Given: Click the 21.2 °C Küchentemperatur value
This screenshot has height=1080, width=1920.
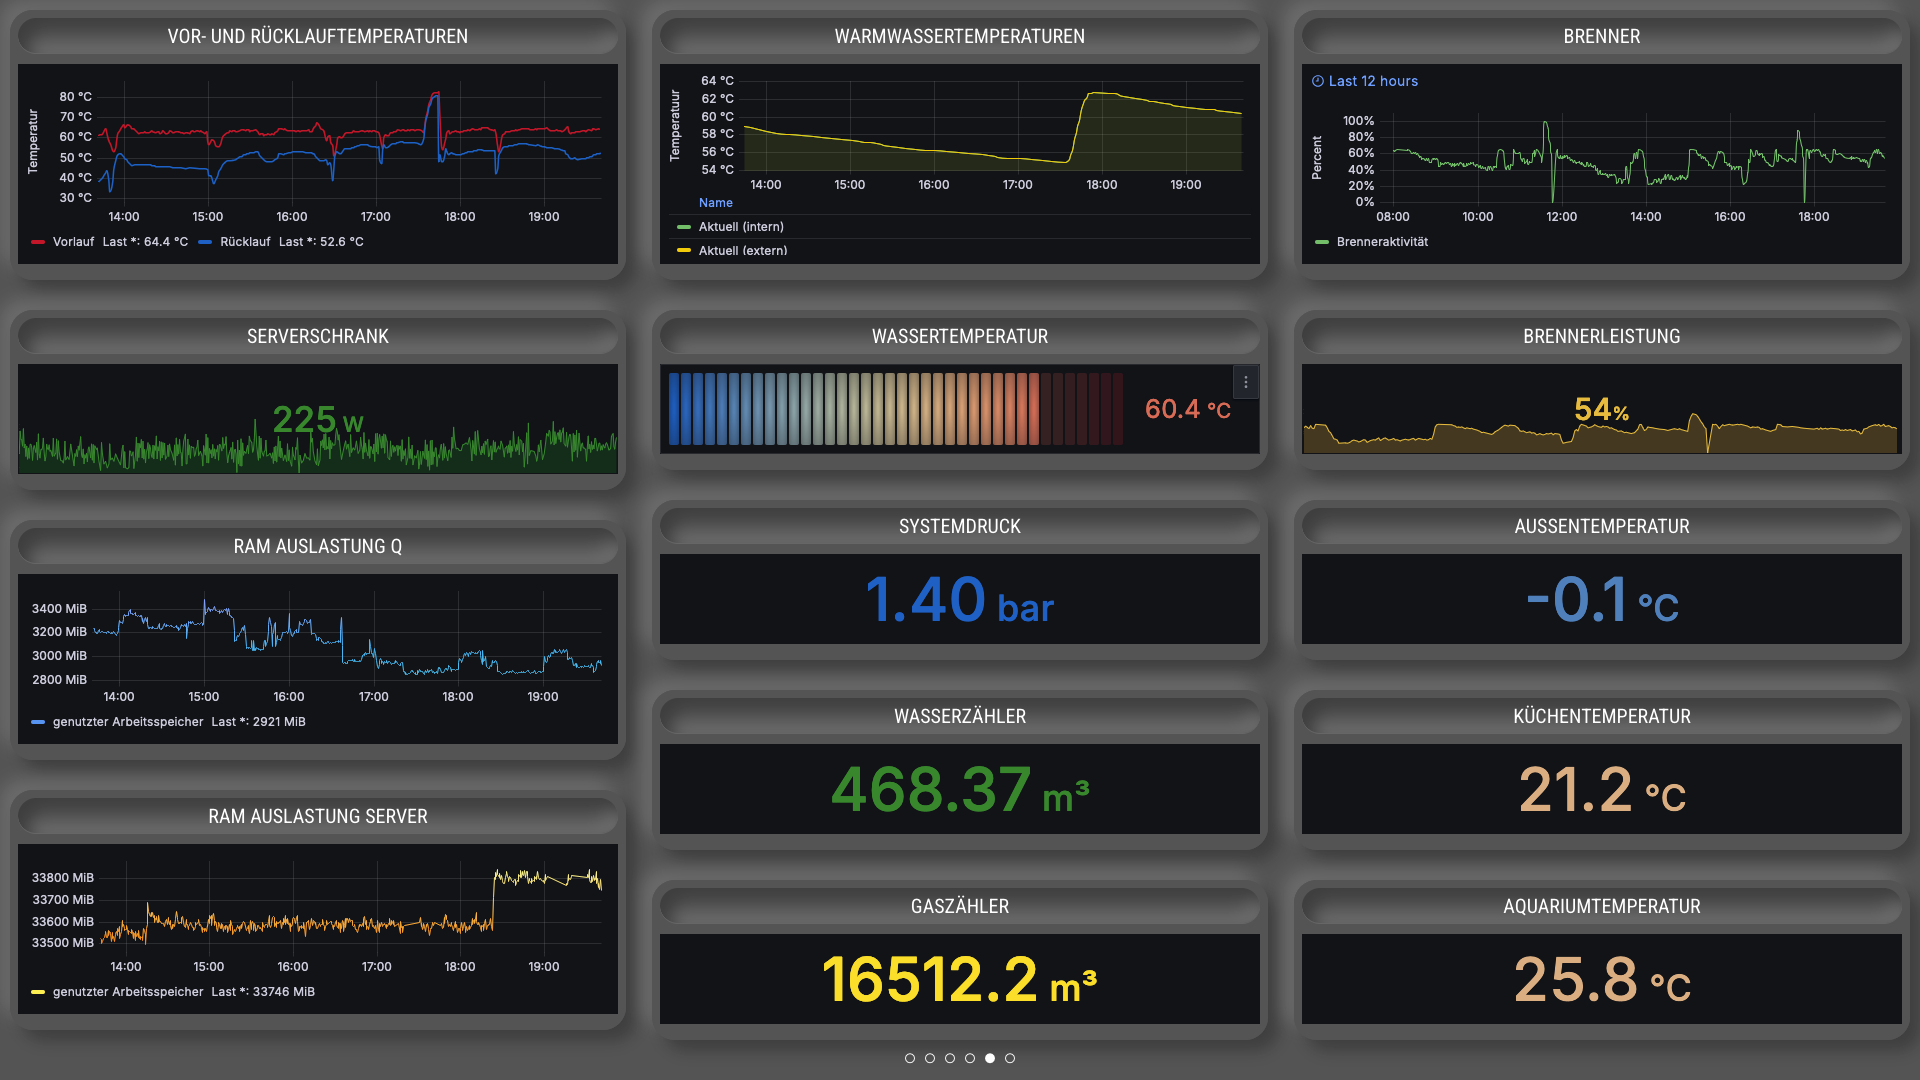Looking at the screenshot, I should (x=1602, y=790).
